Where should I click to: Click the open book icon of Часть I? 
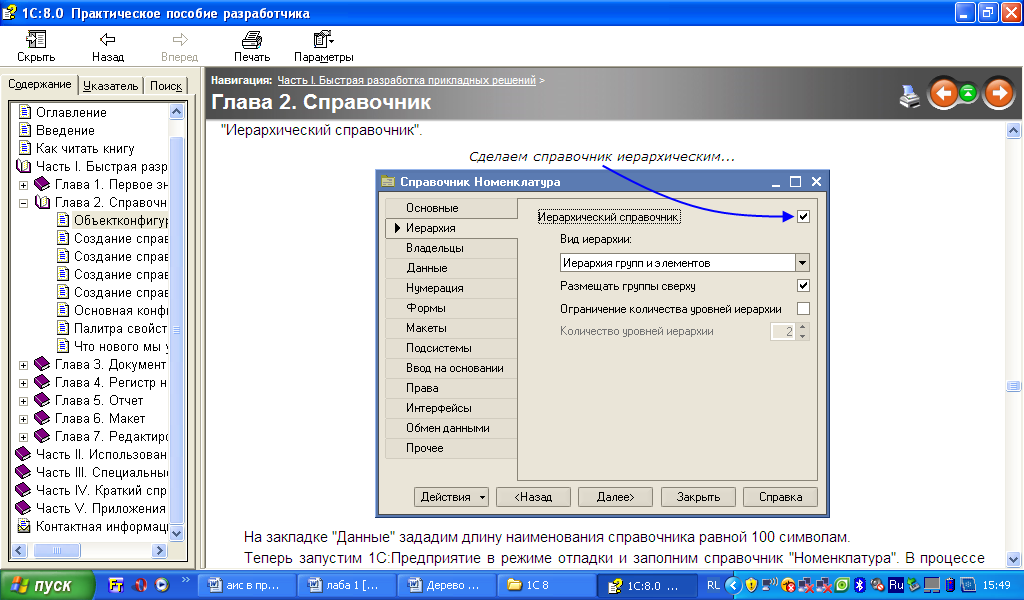click(x=24, y=166)
